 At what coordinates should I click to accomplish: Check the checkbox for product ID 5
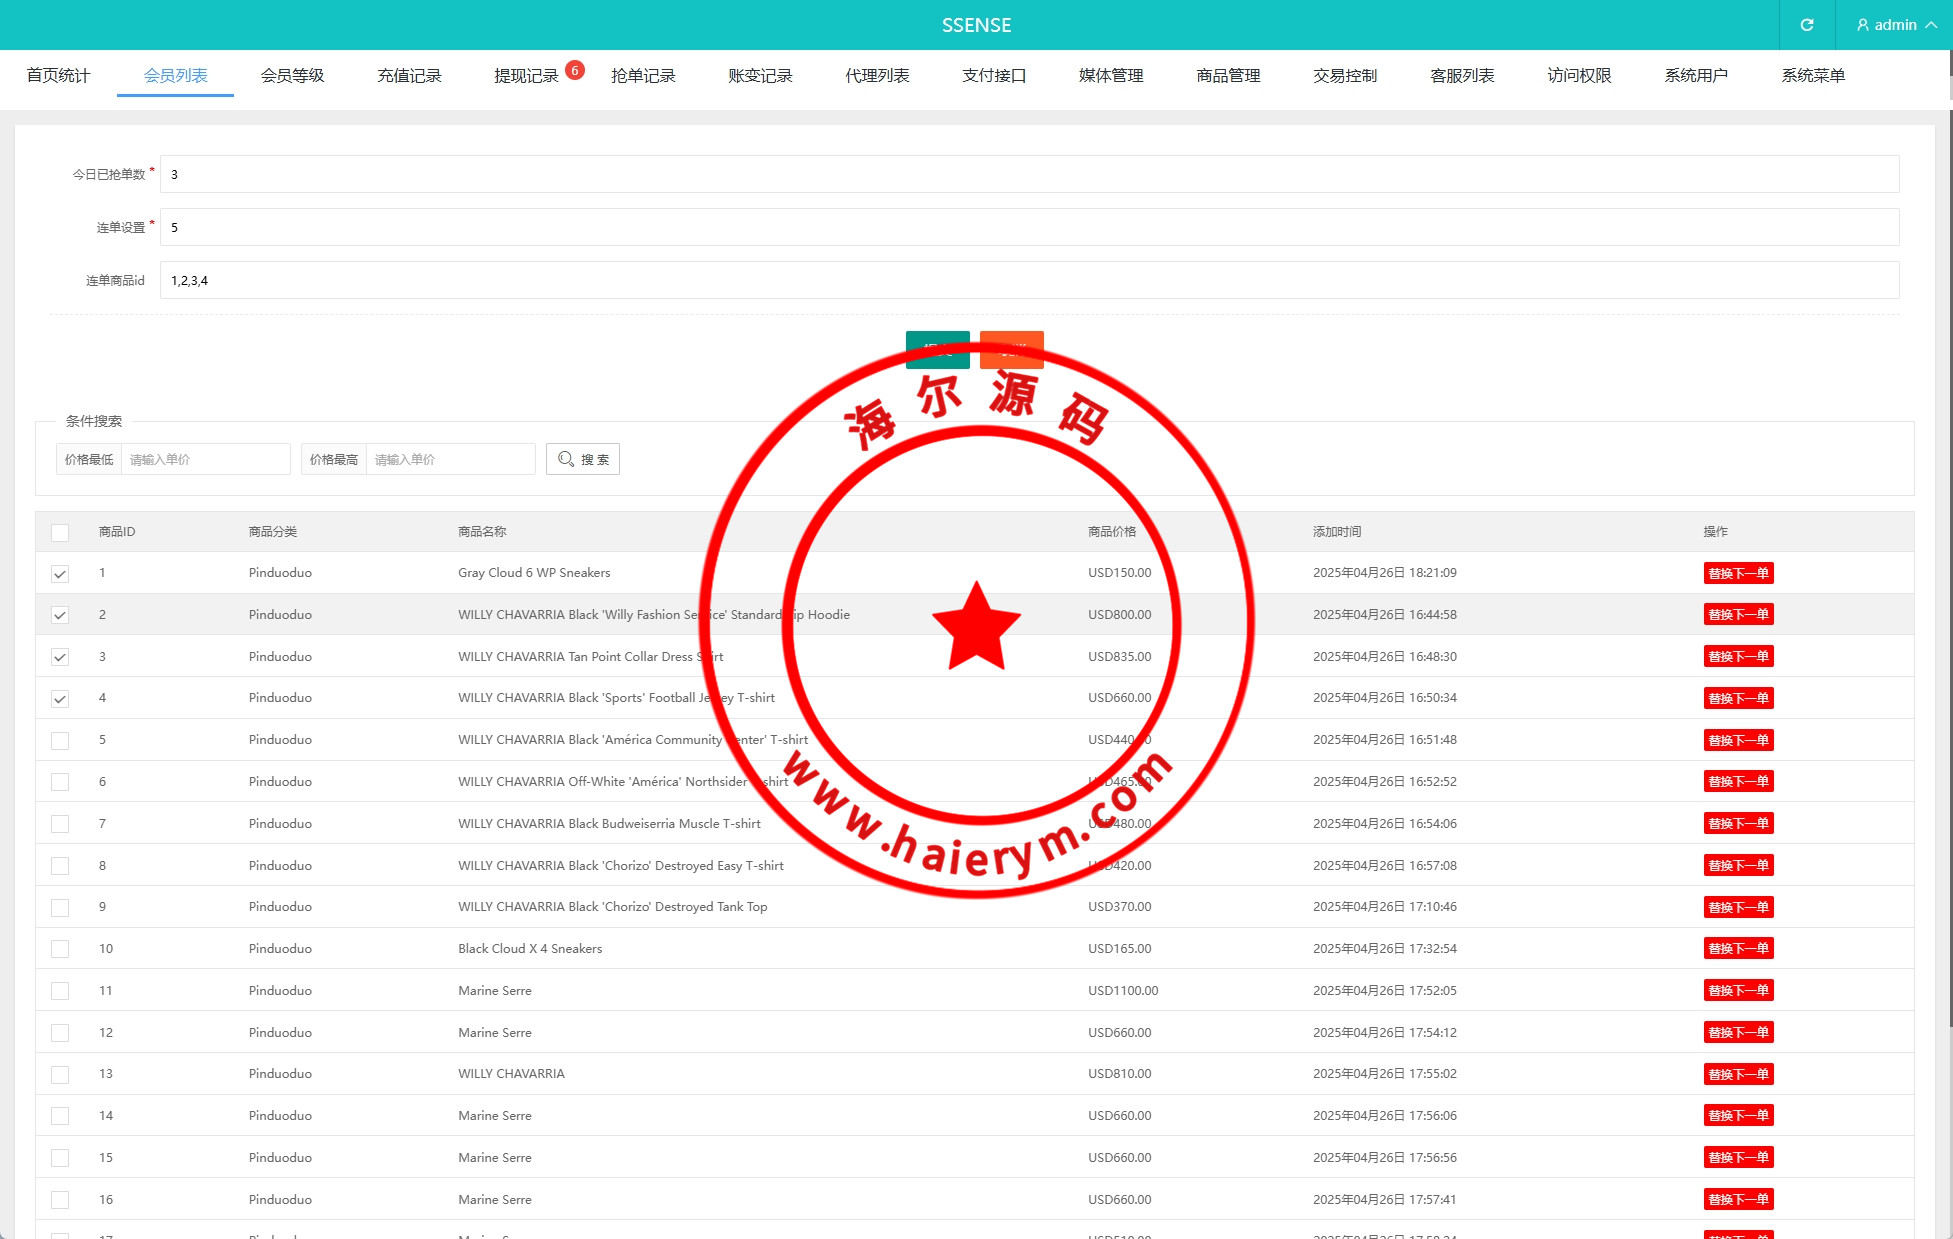[x=60, y=741]
